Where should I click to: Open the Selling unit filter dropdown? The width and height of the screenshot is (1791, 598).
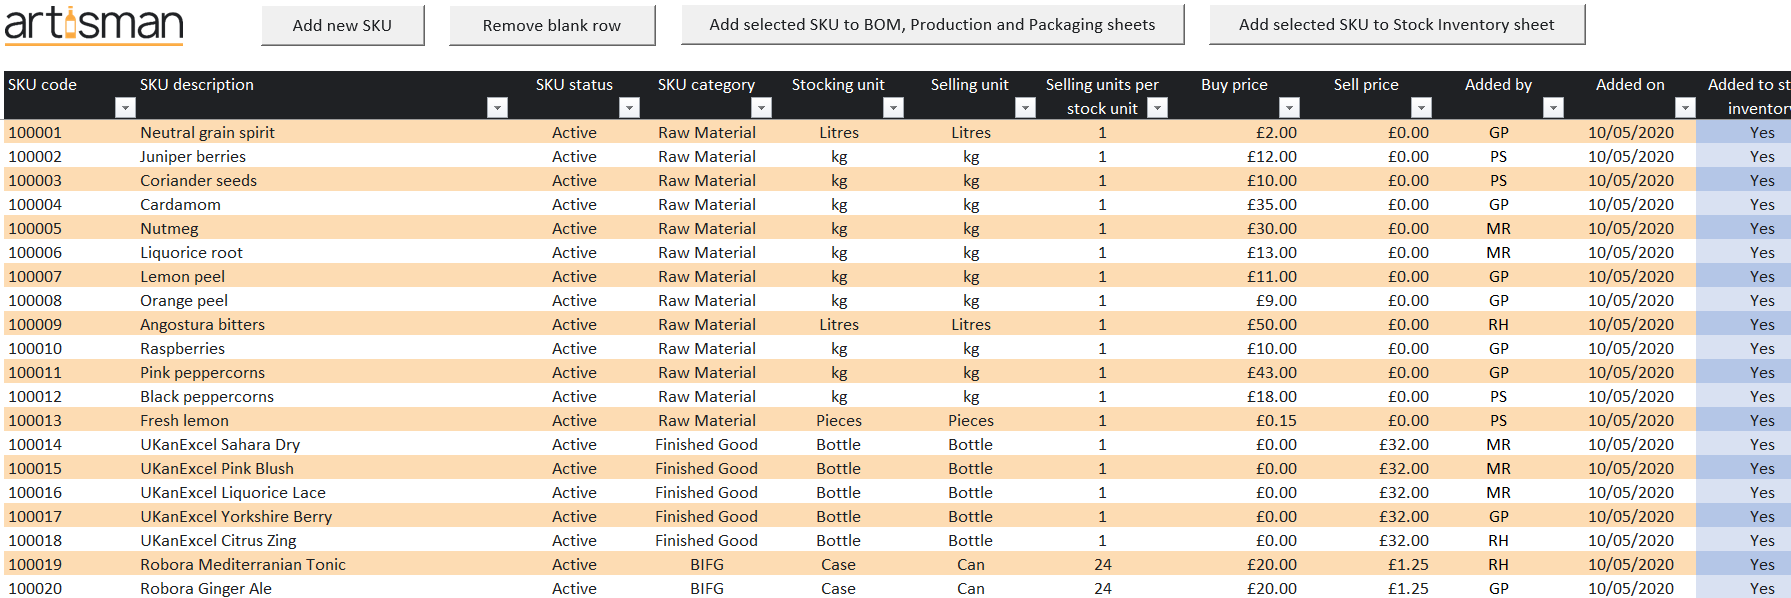point(1025,108)
